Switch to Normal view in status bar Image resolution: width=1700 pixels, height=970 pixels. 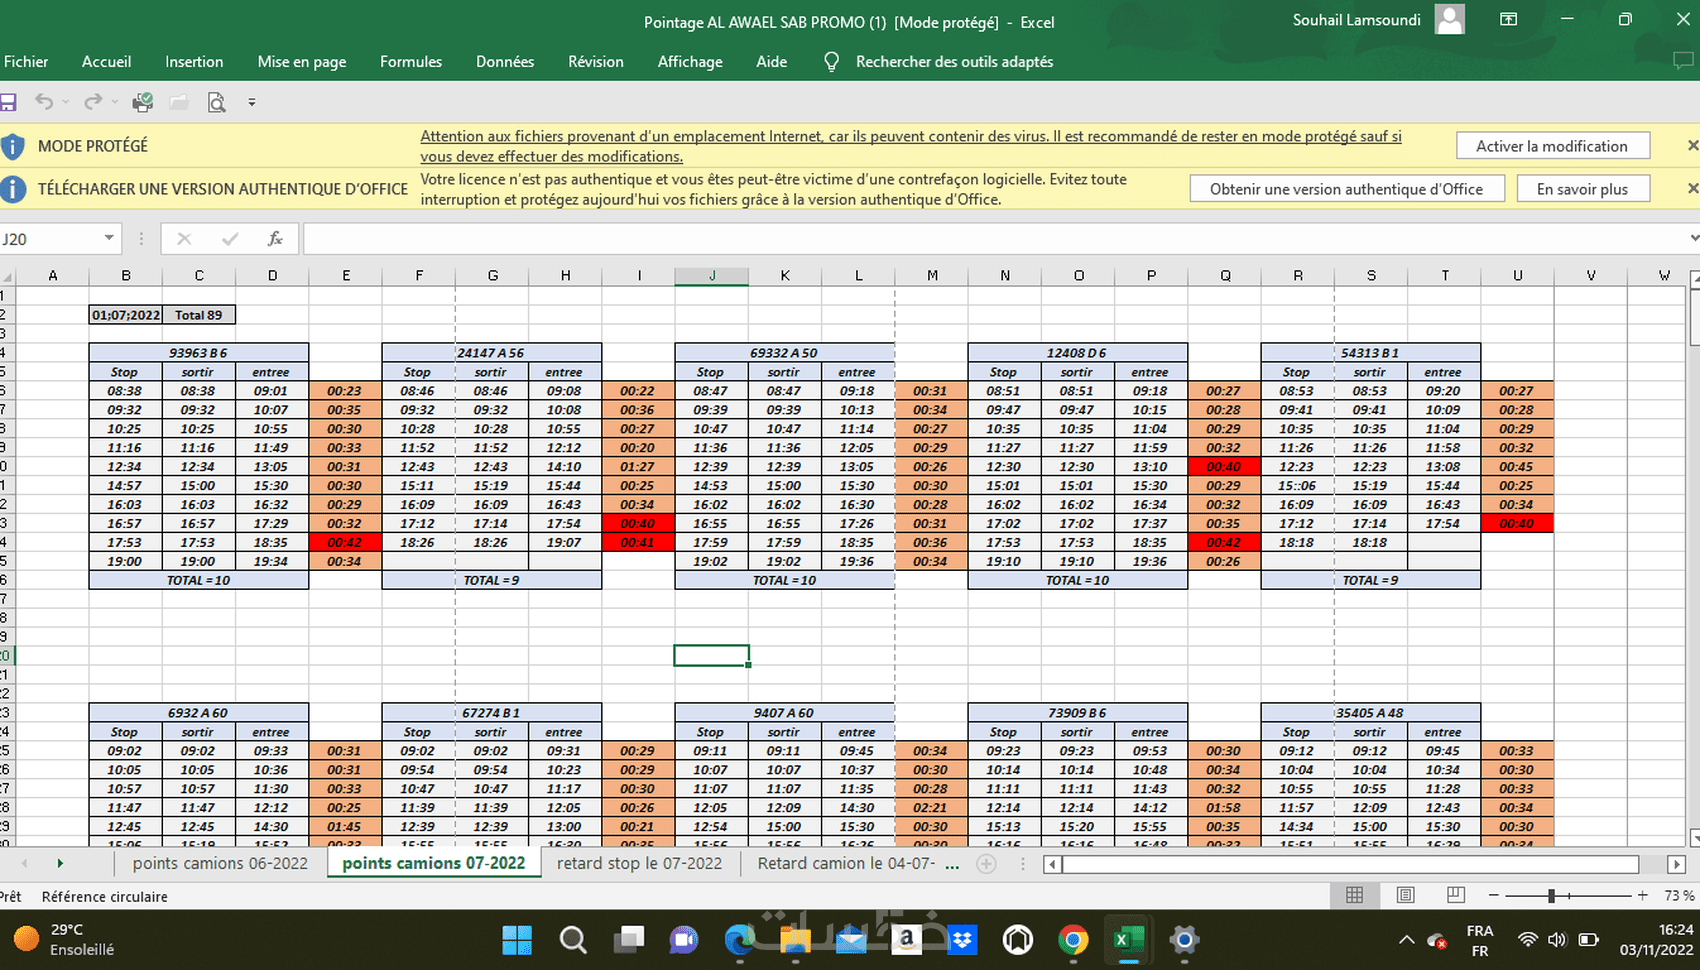click(1354, 895)
